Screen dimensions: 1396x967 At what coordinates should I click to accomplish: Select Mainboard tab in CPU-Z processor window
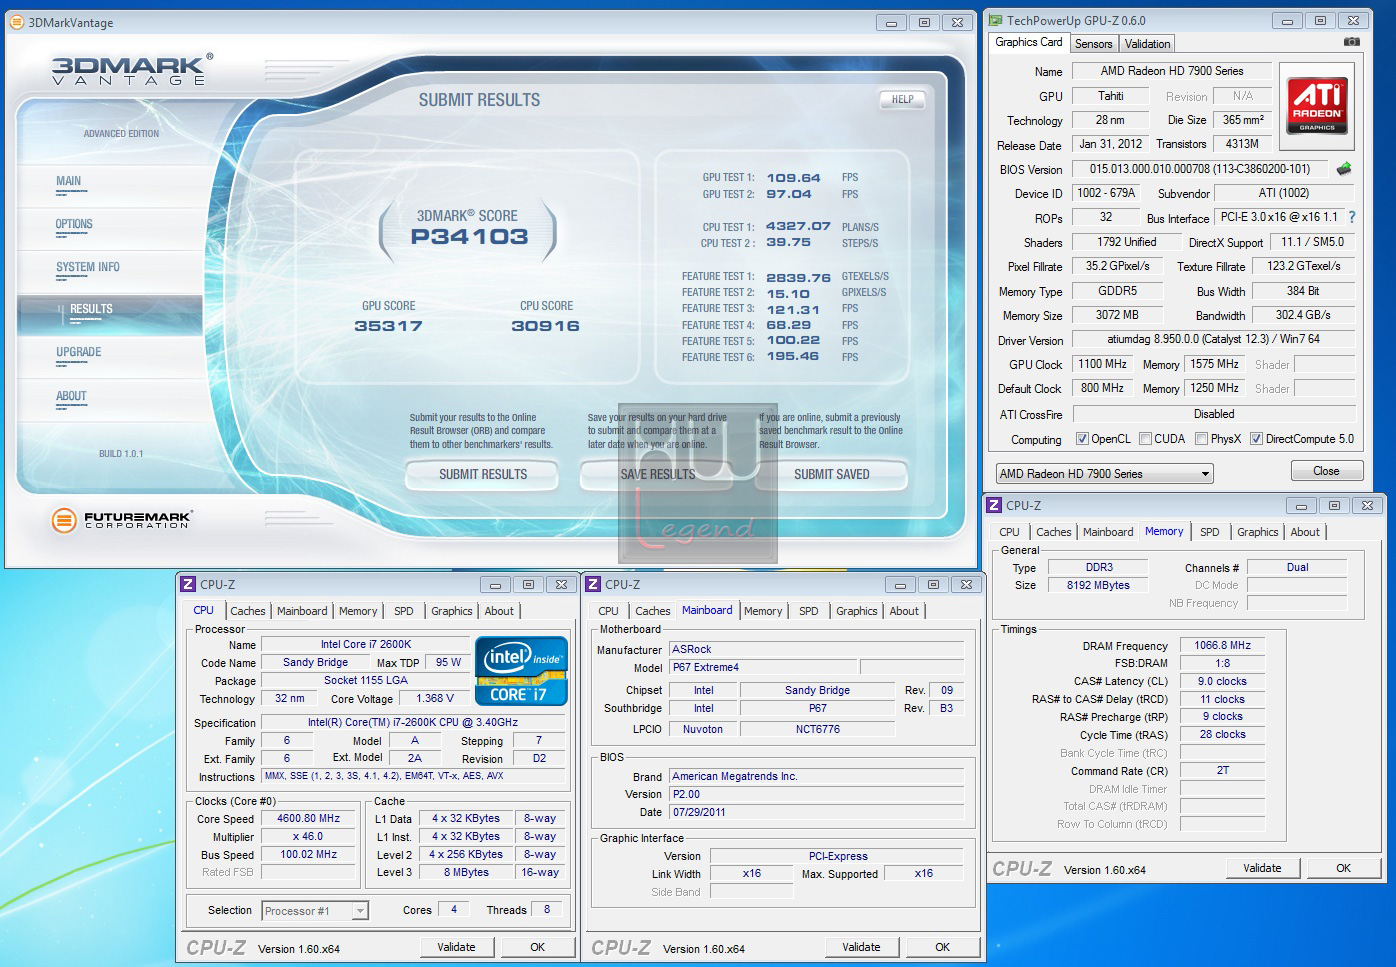click(x=302, y=611)
